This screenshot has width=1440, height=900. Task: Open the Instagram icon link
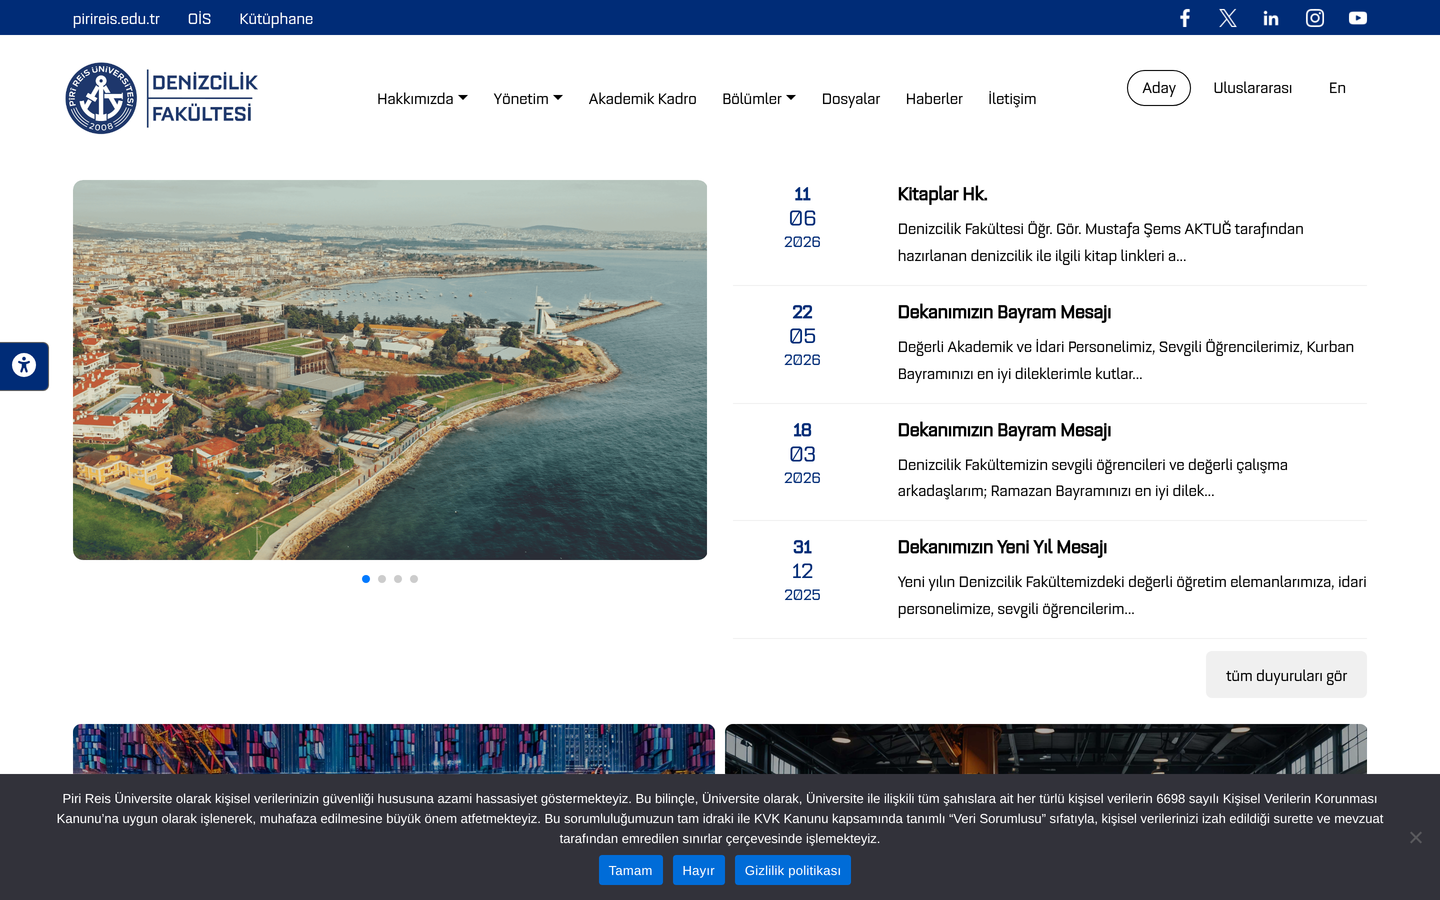[x=1315, y=18]
